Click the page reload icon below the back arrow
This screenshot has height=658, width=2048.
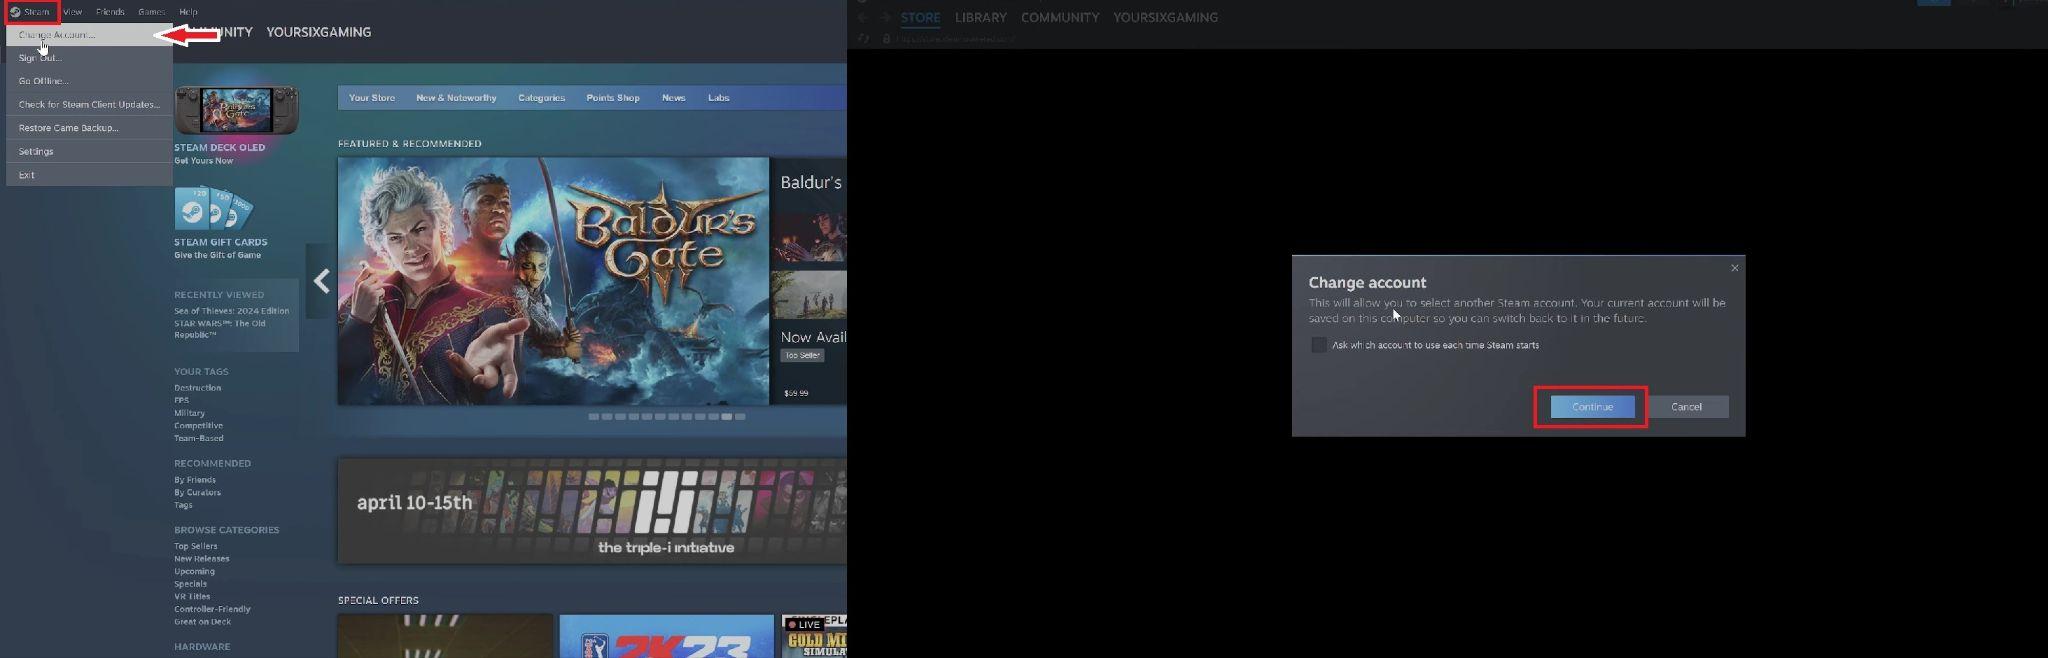coord(863,39)
